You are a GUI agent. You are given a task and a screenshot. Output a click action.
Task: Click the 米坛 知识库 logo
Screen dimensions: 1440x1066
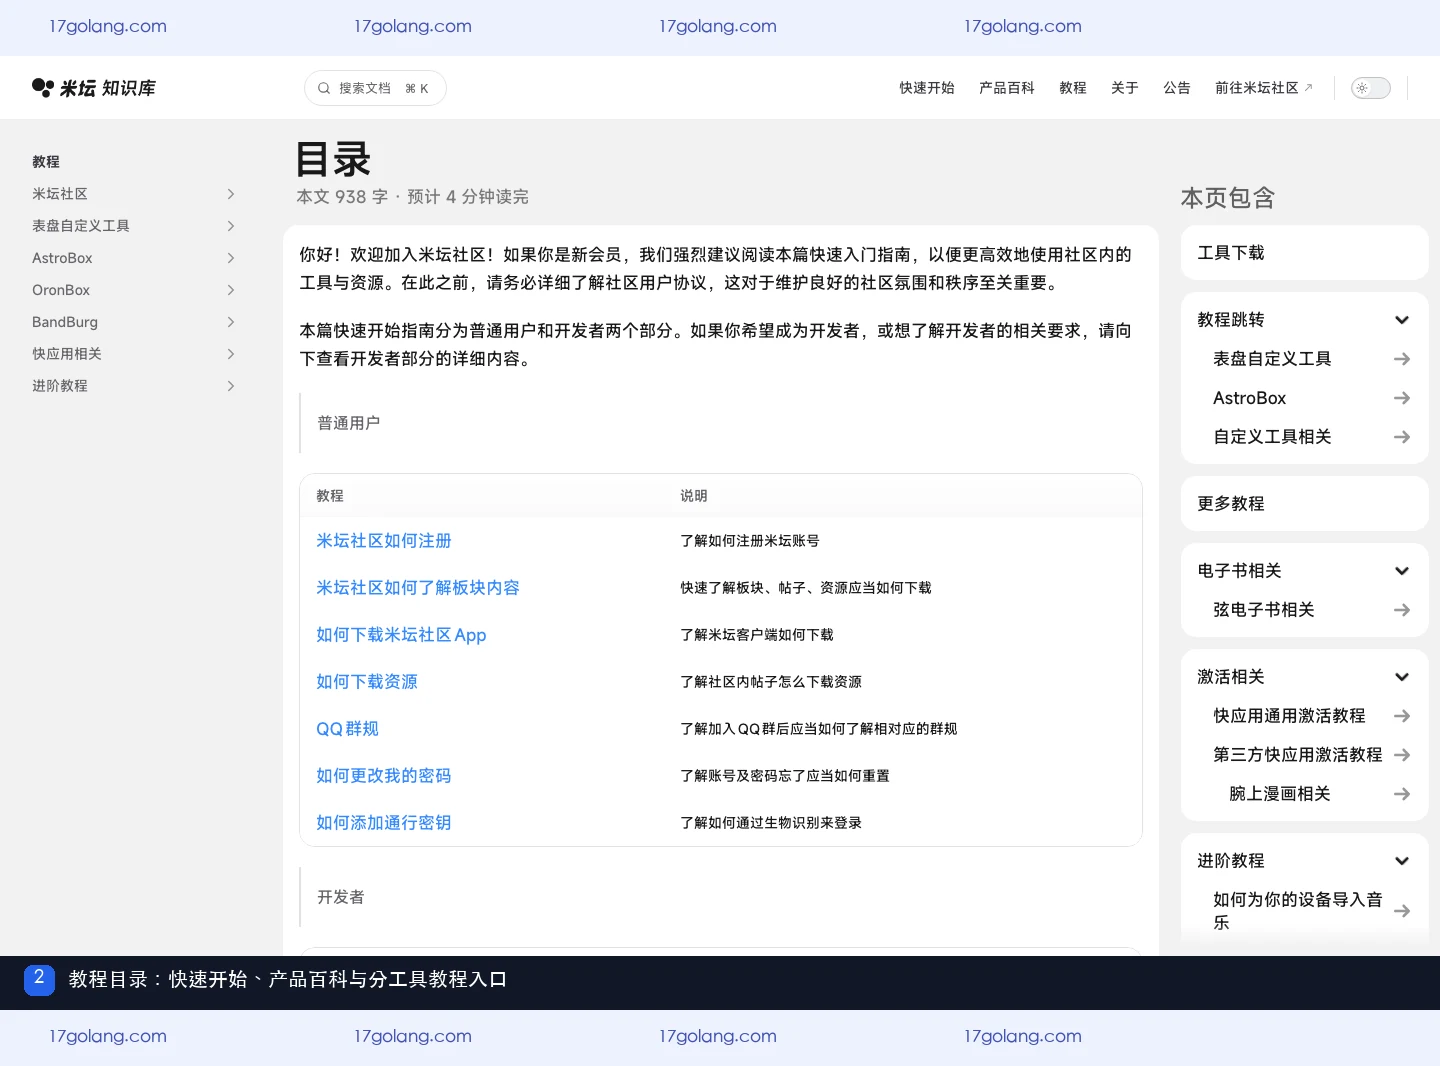tap(94, 88)
